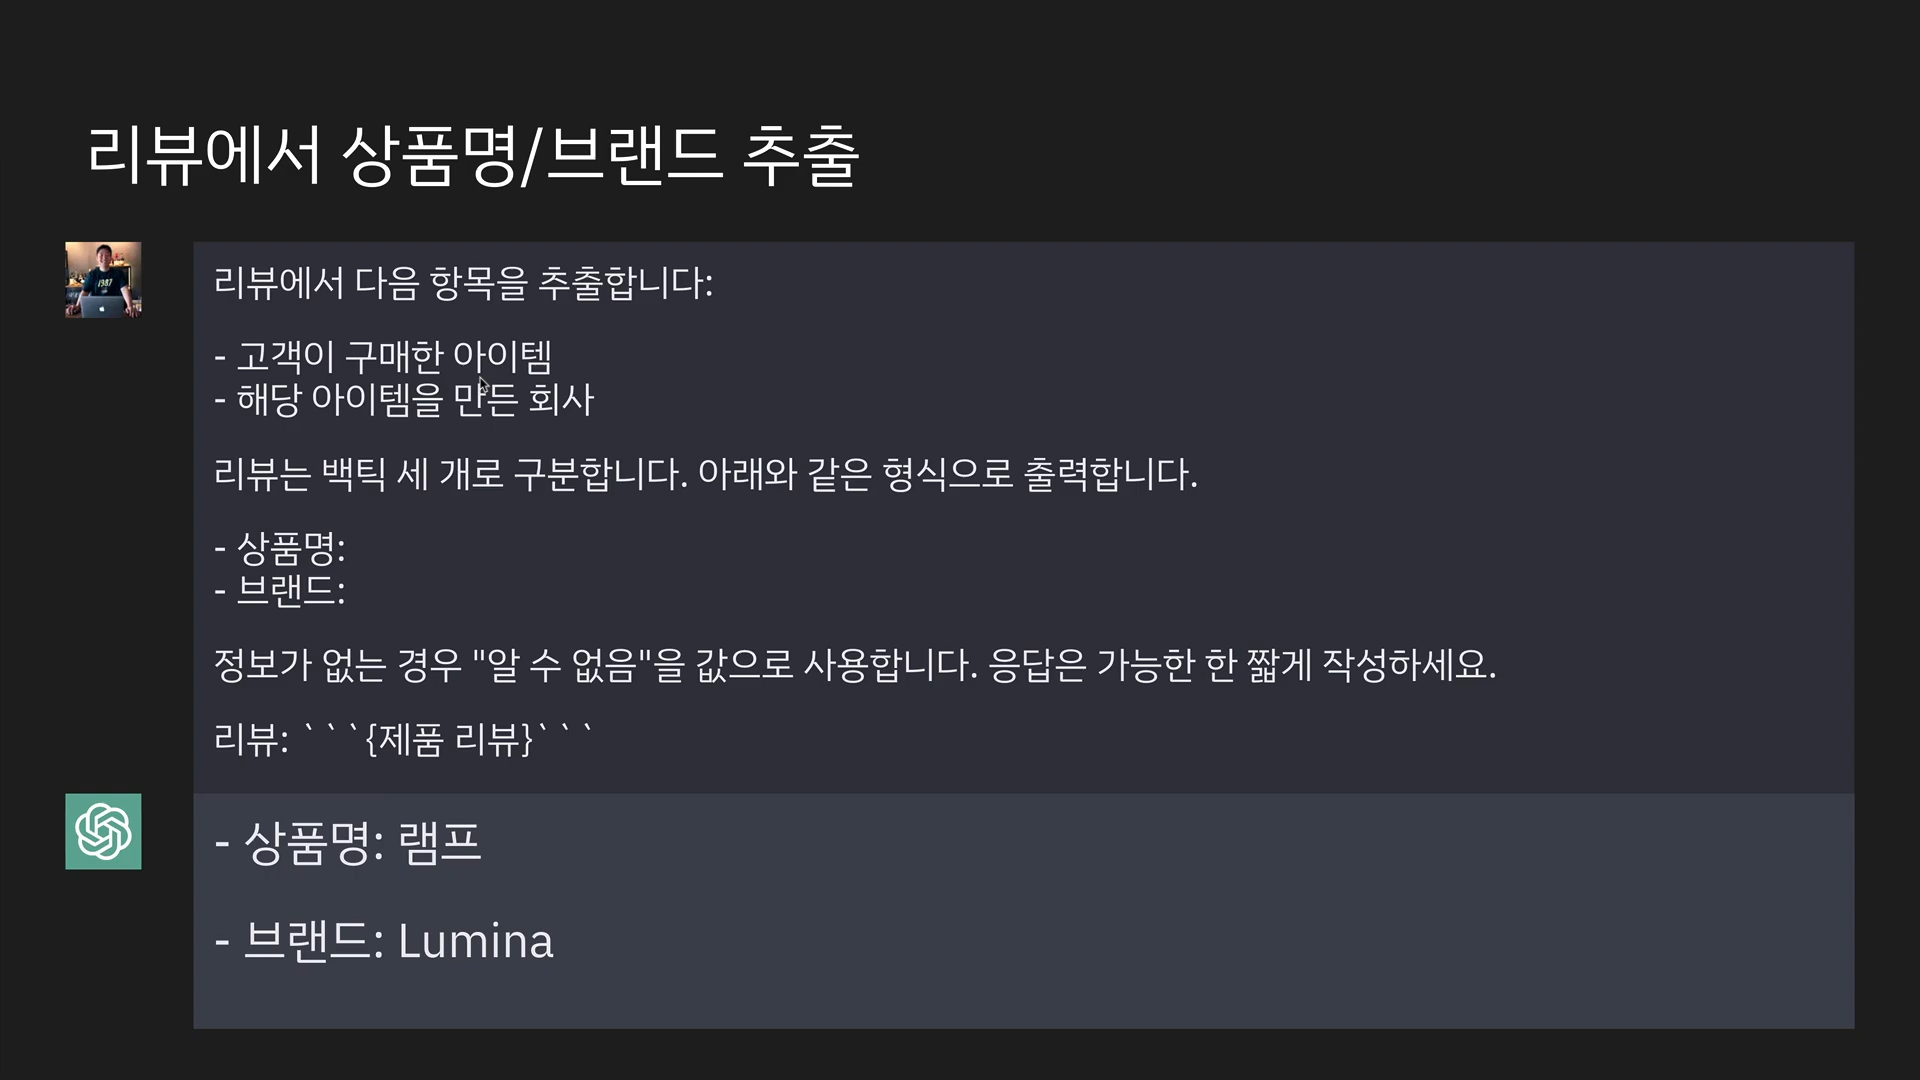The image size is (1920, 1080).
Task: Click the placeholder {제품 리뷰}
Action: click(x=449, y=740)
